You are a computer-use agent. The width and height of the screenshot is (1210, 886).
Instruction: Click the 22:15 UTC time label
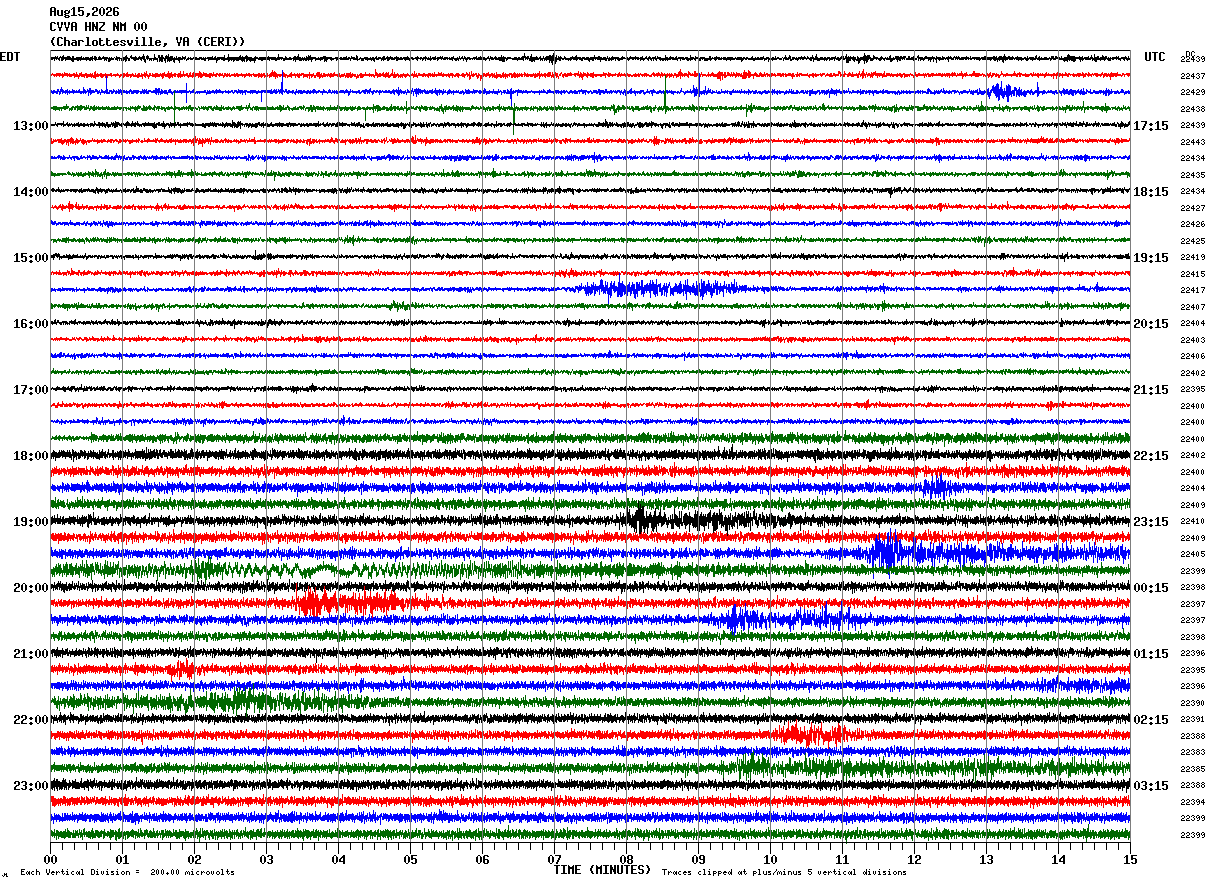(x=1151, y=456)
